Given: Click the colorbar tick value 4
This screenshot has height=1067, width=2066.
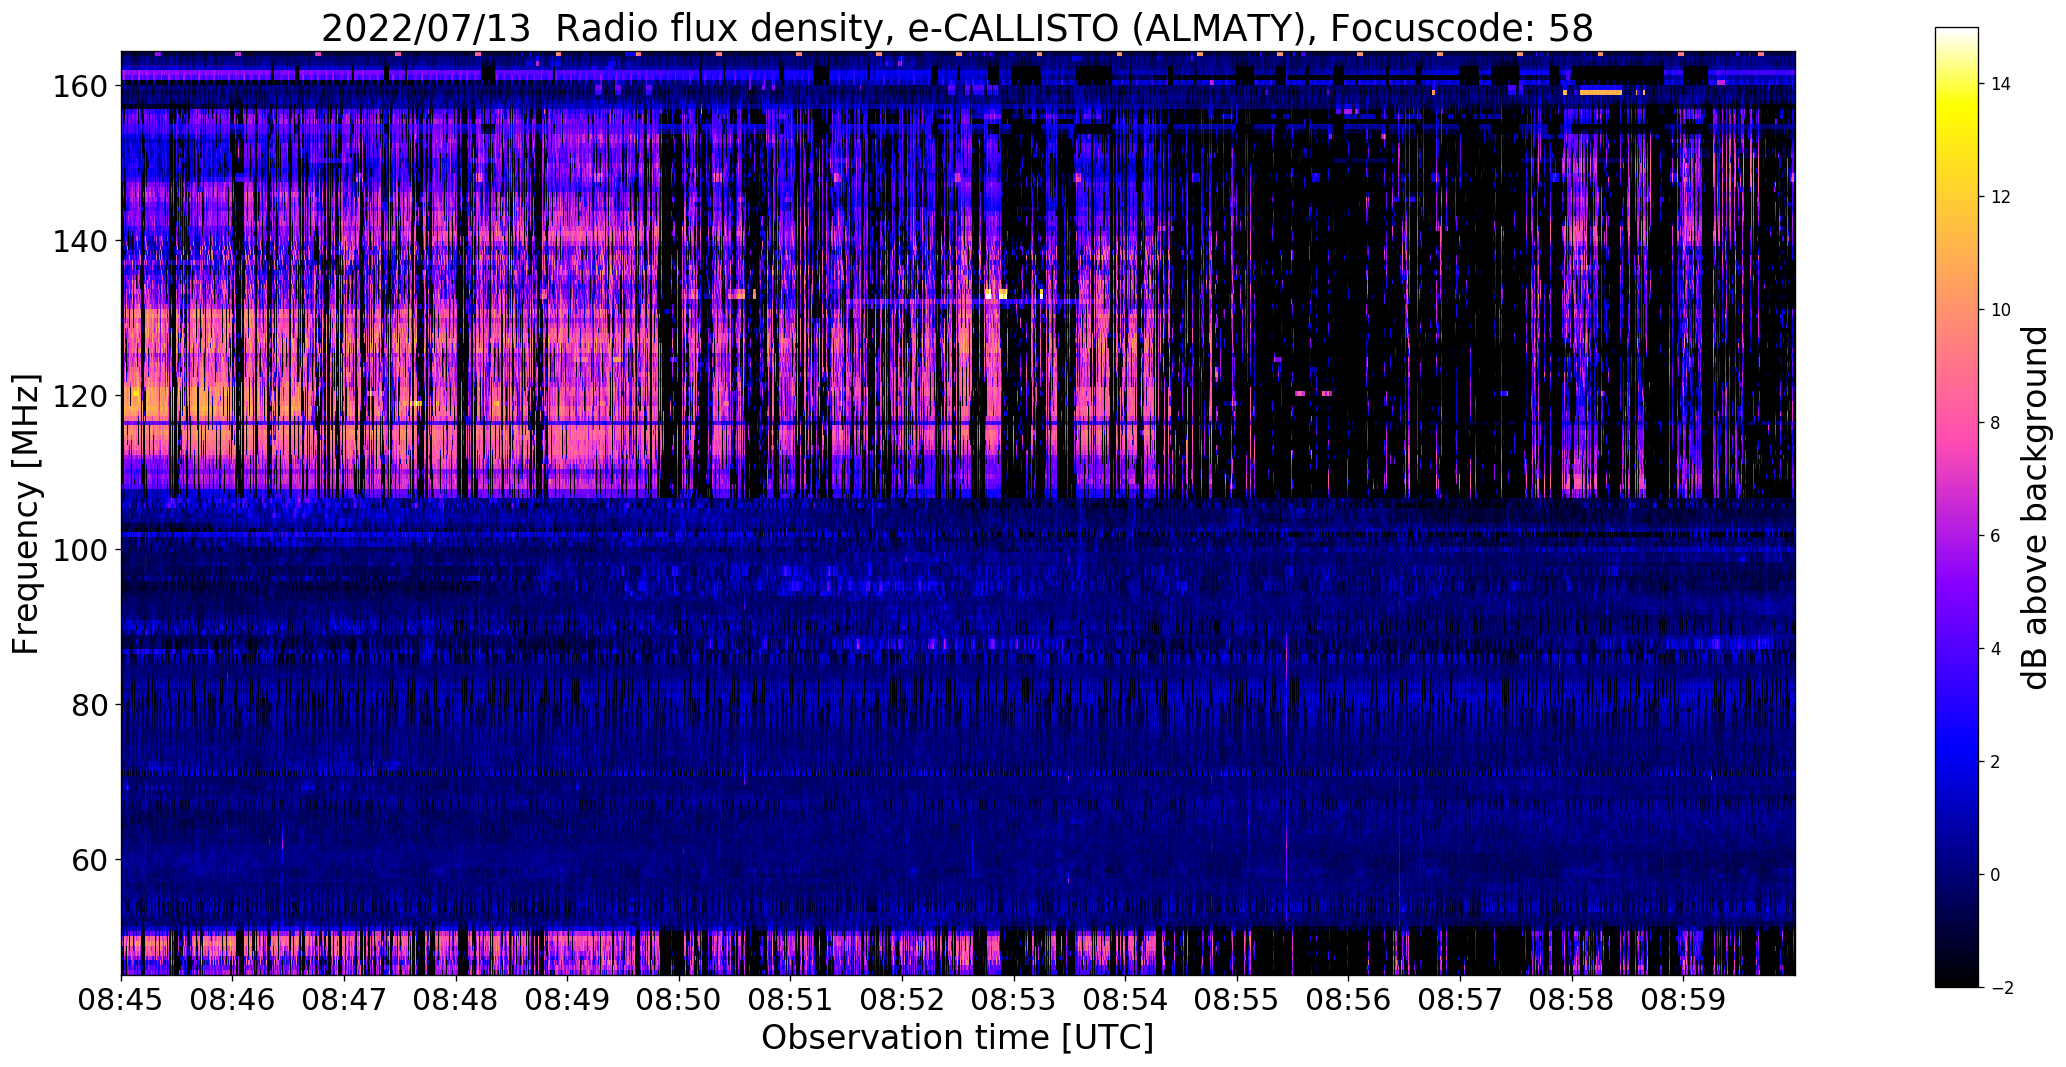Looking at the screenshot, I should tap(1996, 649).
